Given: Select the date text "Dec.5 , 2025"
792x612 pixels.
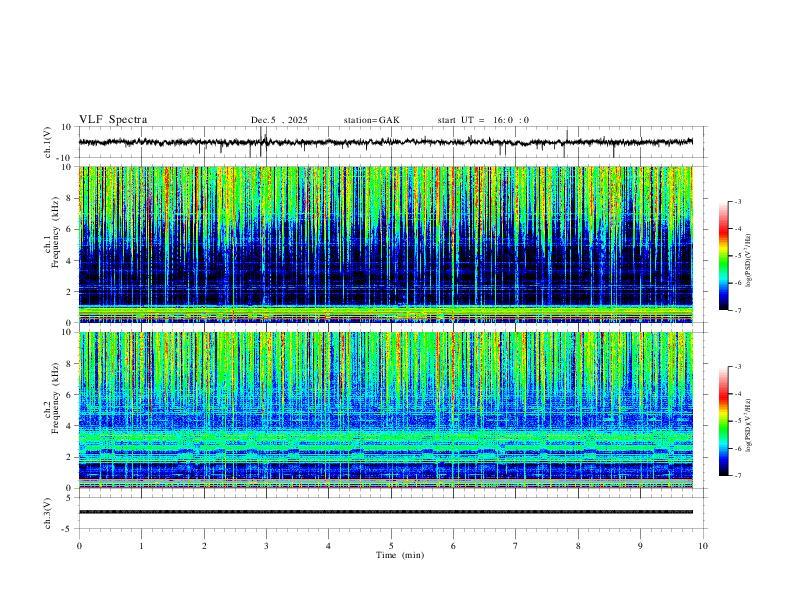Looking at the screenshot, I should tap(279, 120).
